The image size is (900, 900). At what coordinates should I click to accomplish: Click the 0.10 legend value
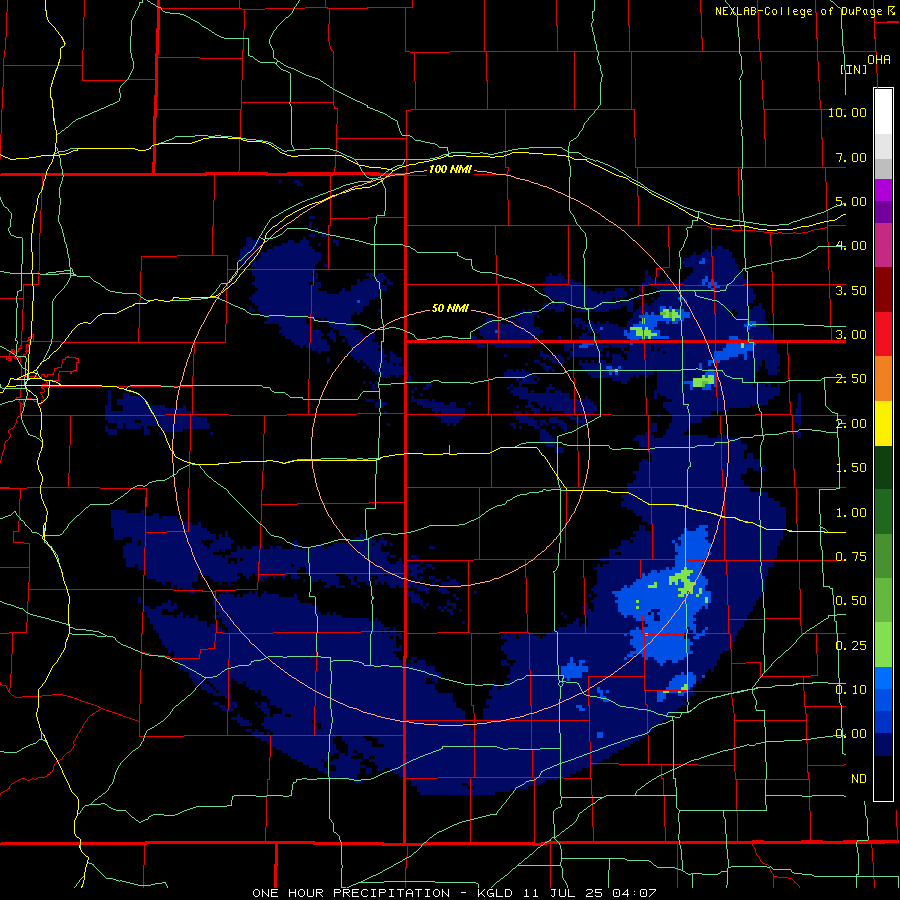(851, 690)
